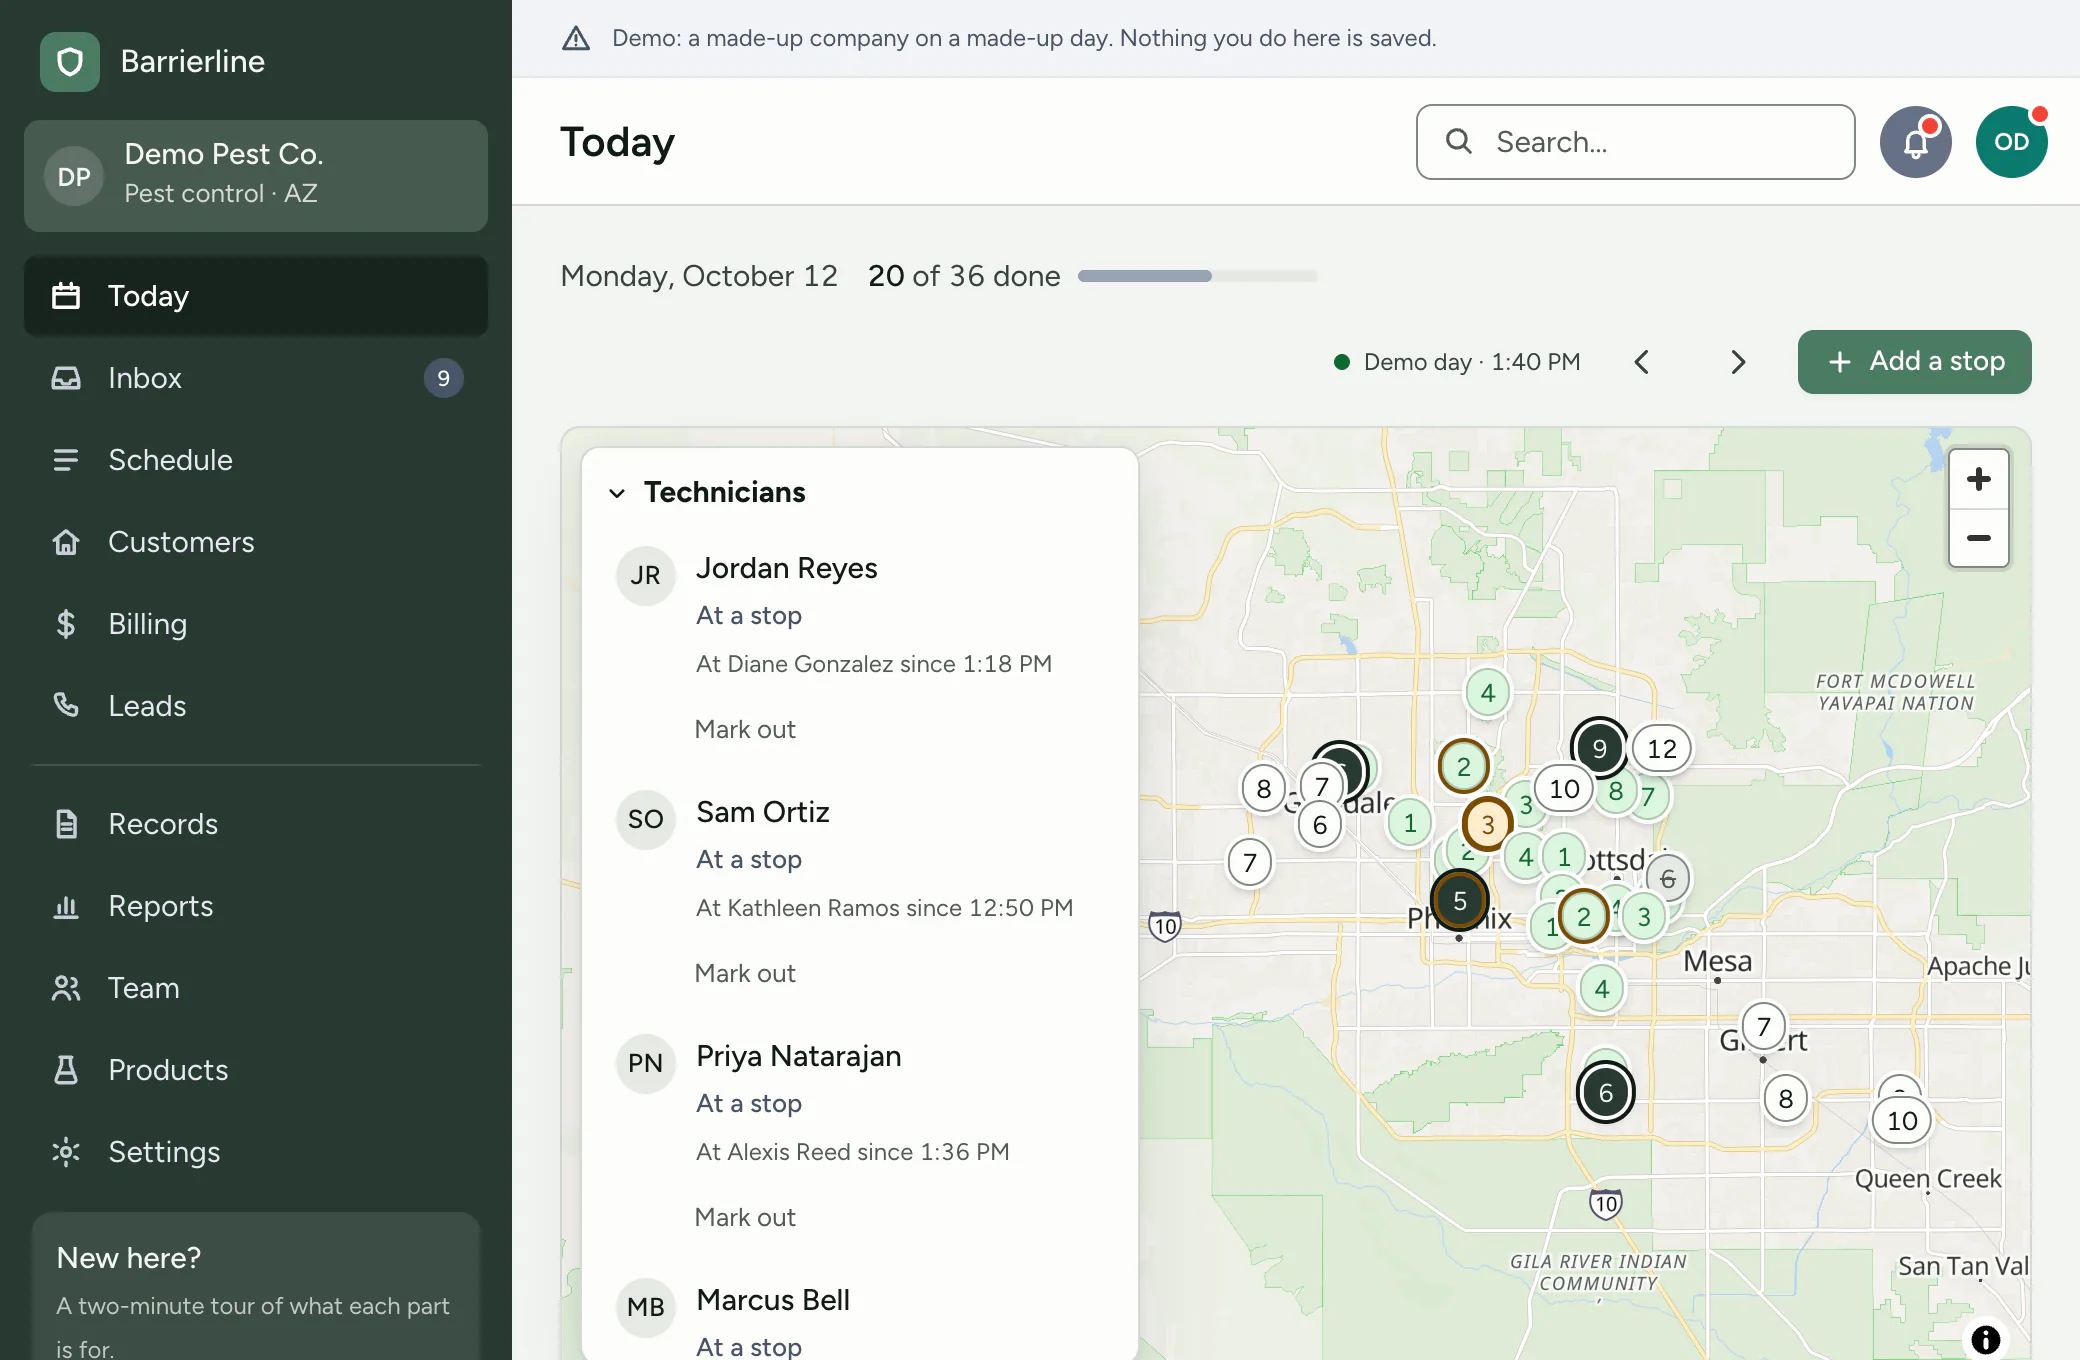
Task: Open Products page
Action: tap(256, 1070)
